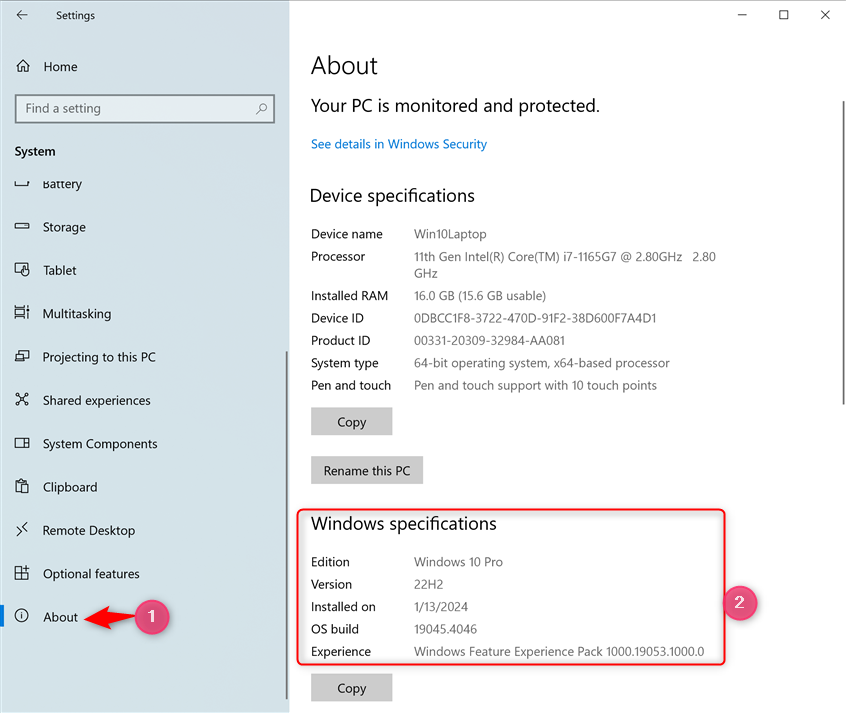Click the version value 22H2
This screenshot has width=846, height=713.
point(428,585)
